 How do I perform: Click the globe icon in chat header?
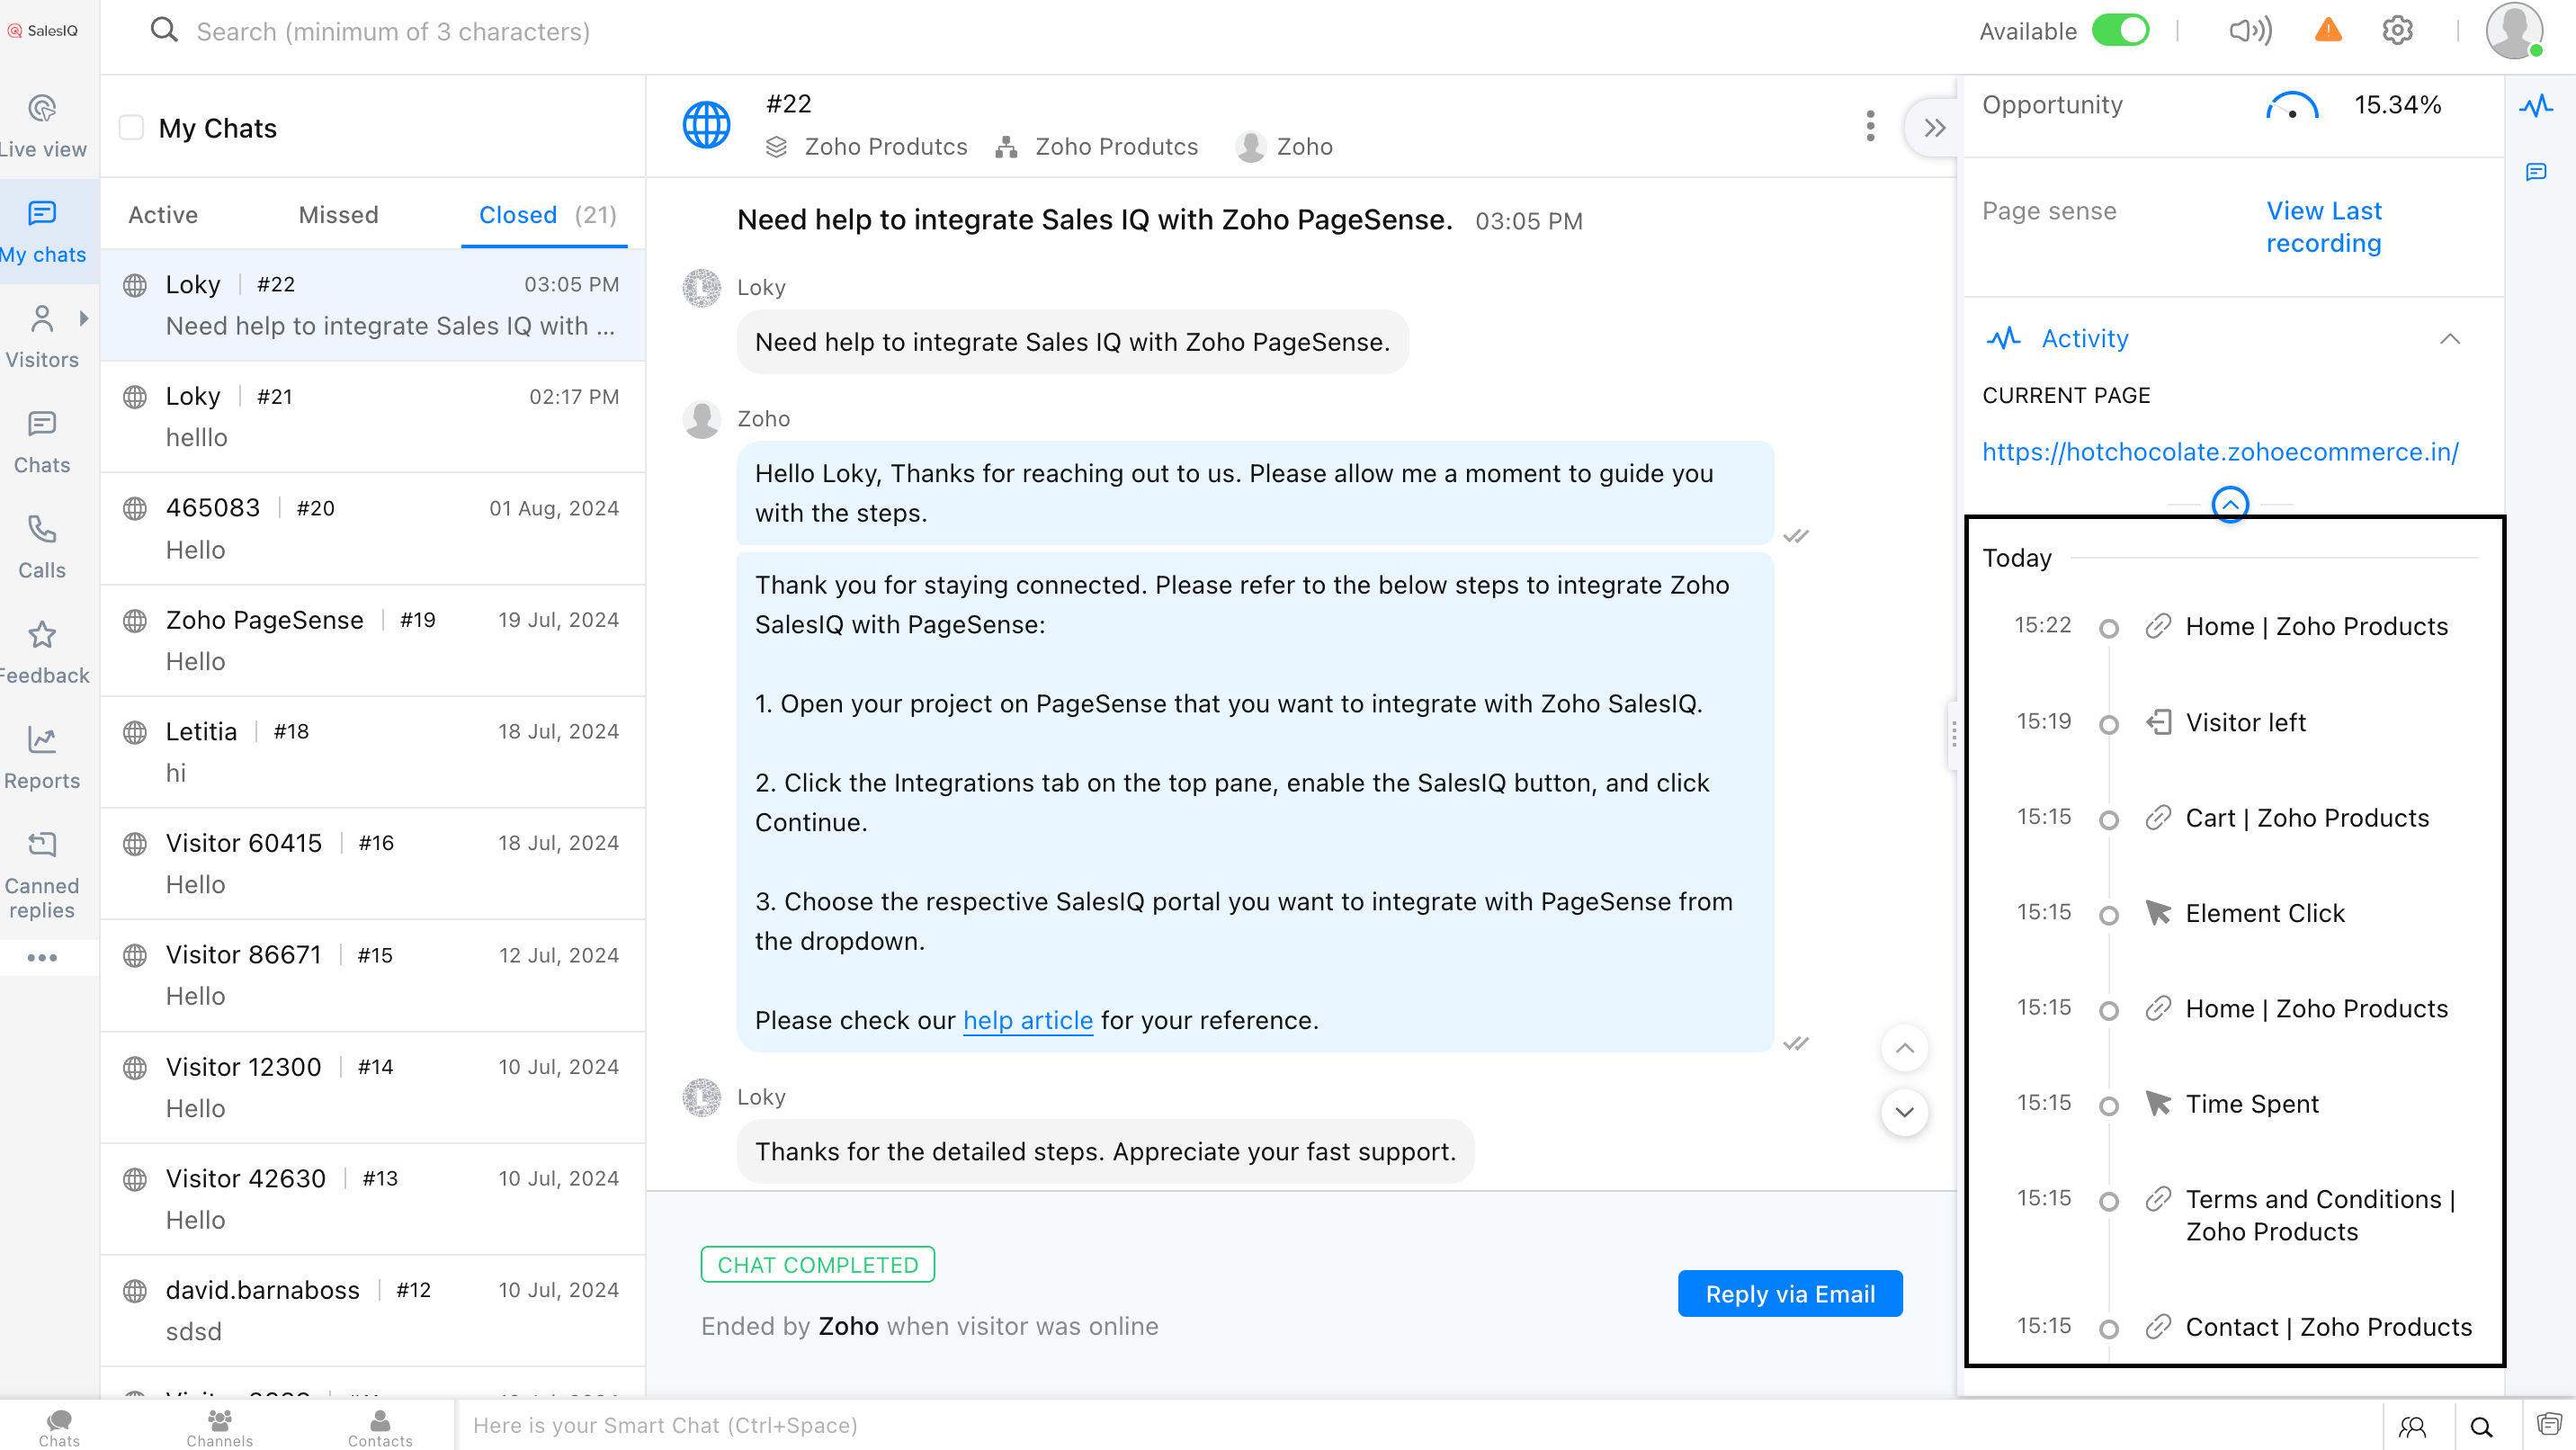[x=706, y=125]
